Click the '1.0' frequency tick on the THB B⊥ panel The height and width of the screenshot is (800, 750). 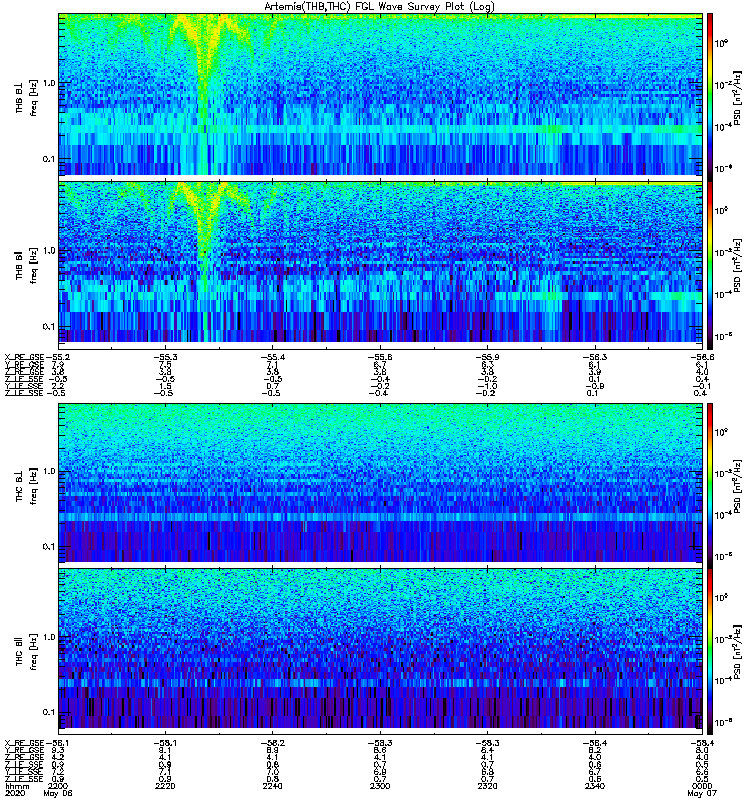[x=49, y=84]
